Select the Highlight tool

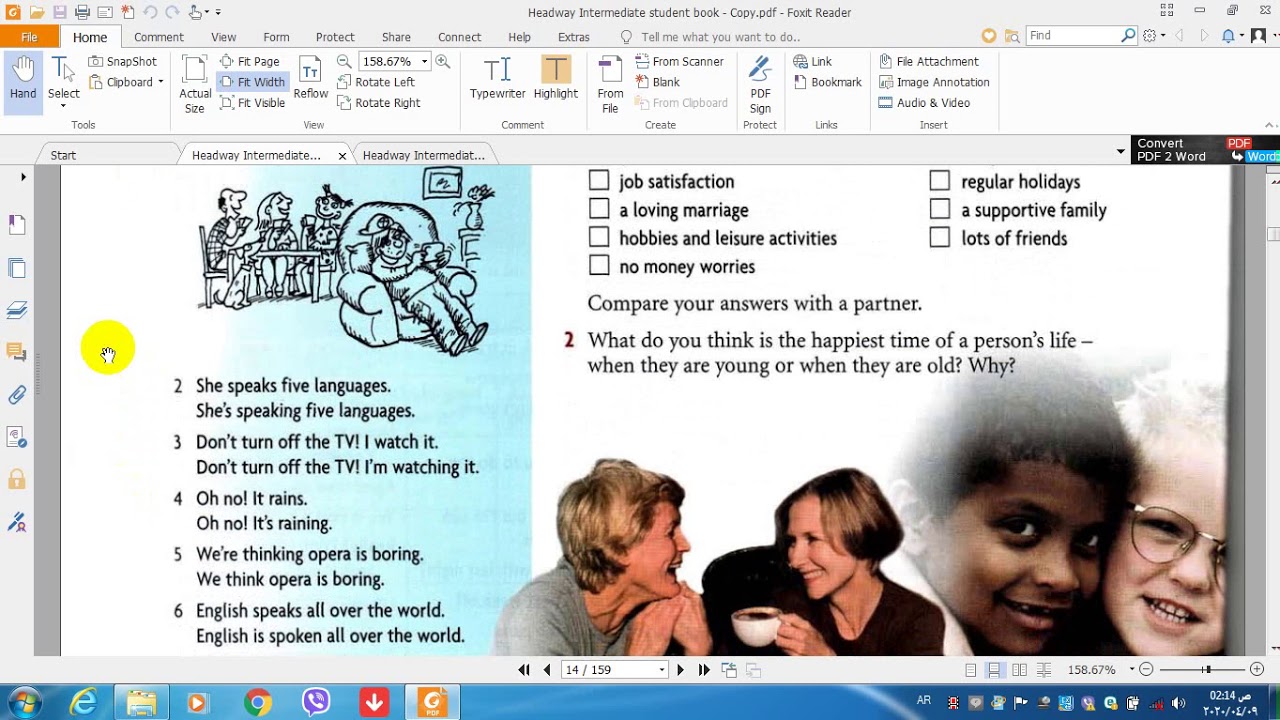[x=556, y=79]
